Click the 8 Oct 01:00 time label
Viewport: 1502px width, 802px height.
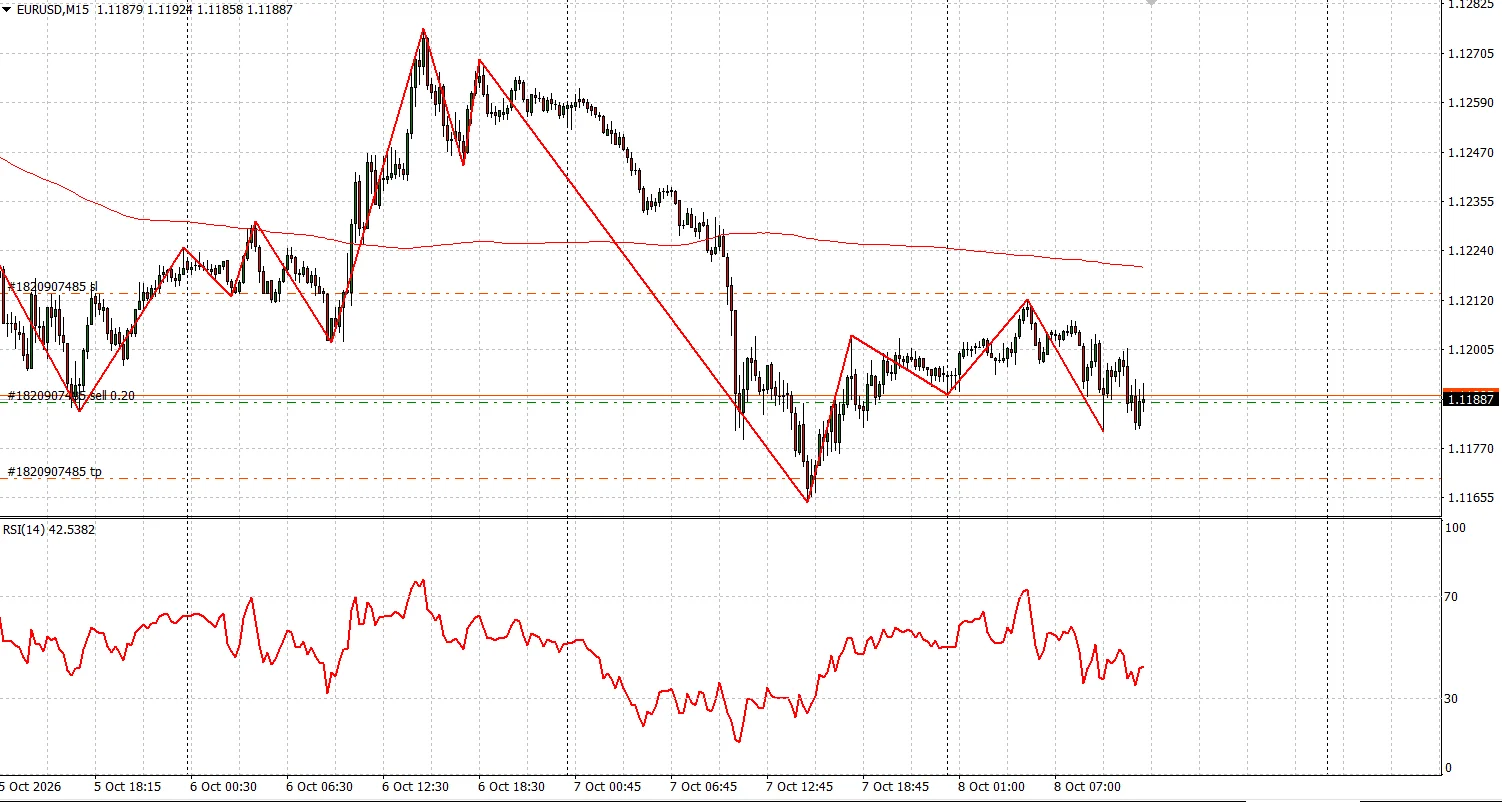click(x=991, y=787)
